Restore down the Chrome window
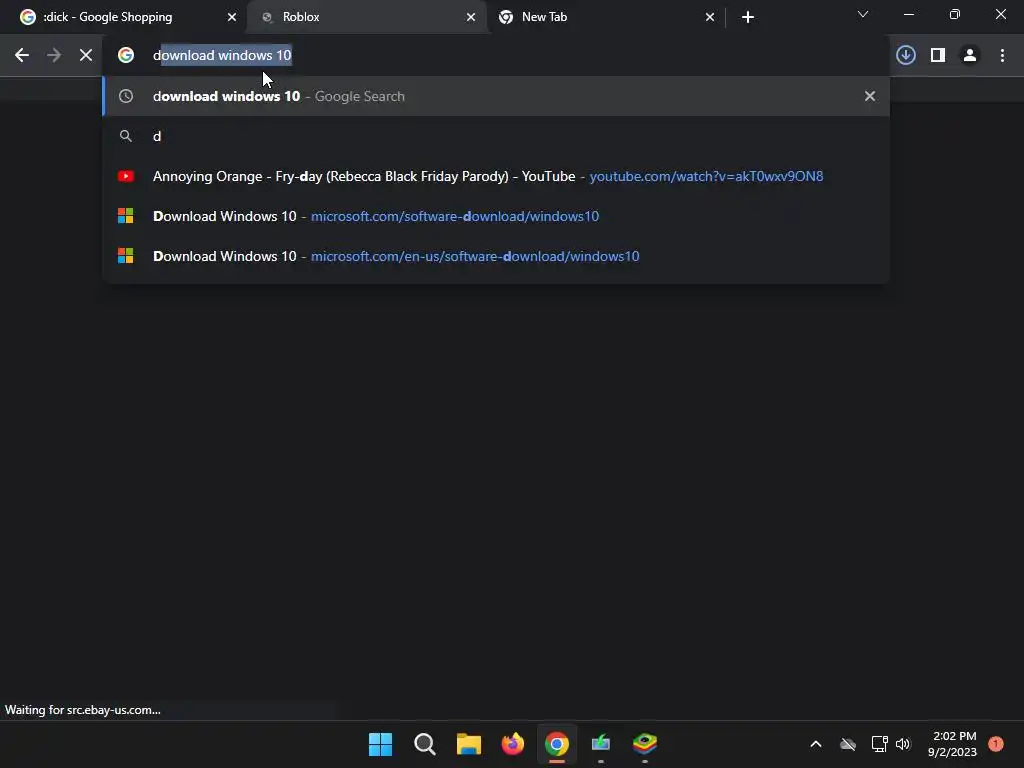 (955, 14)
